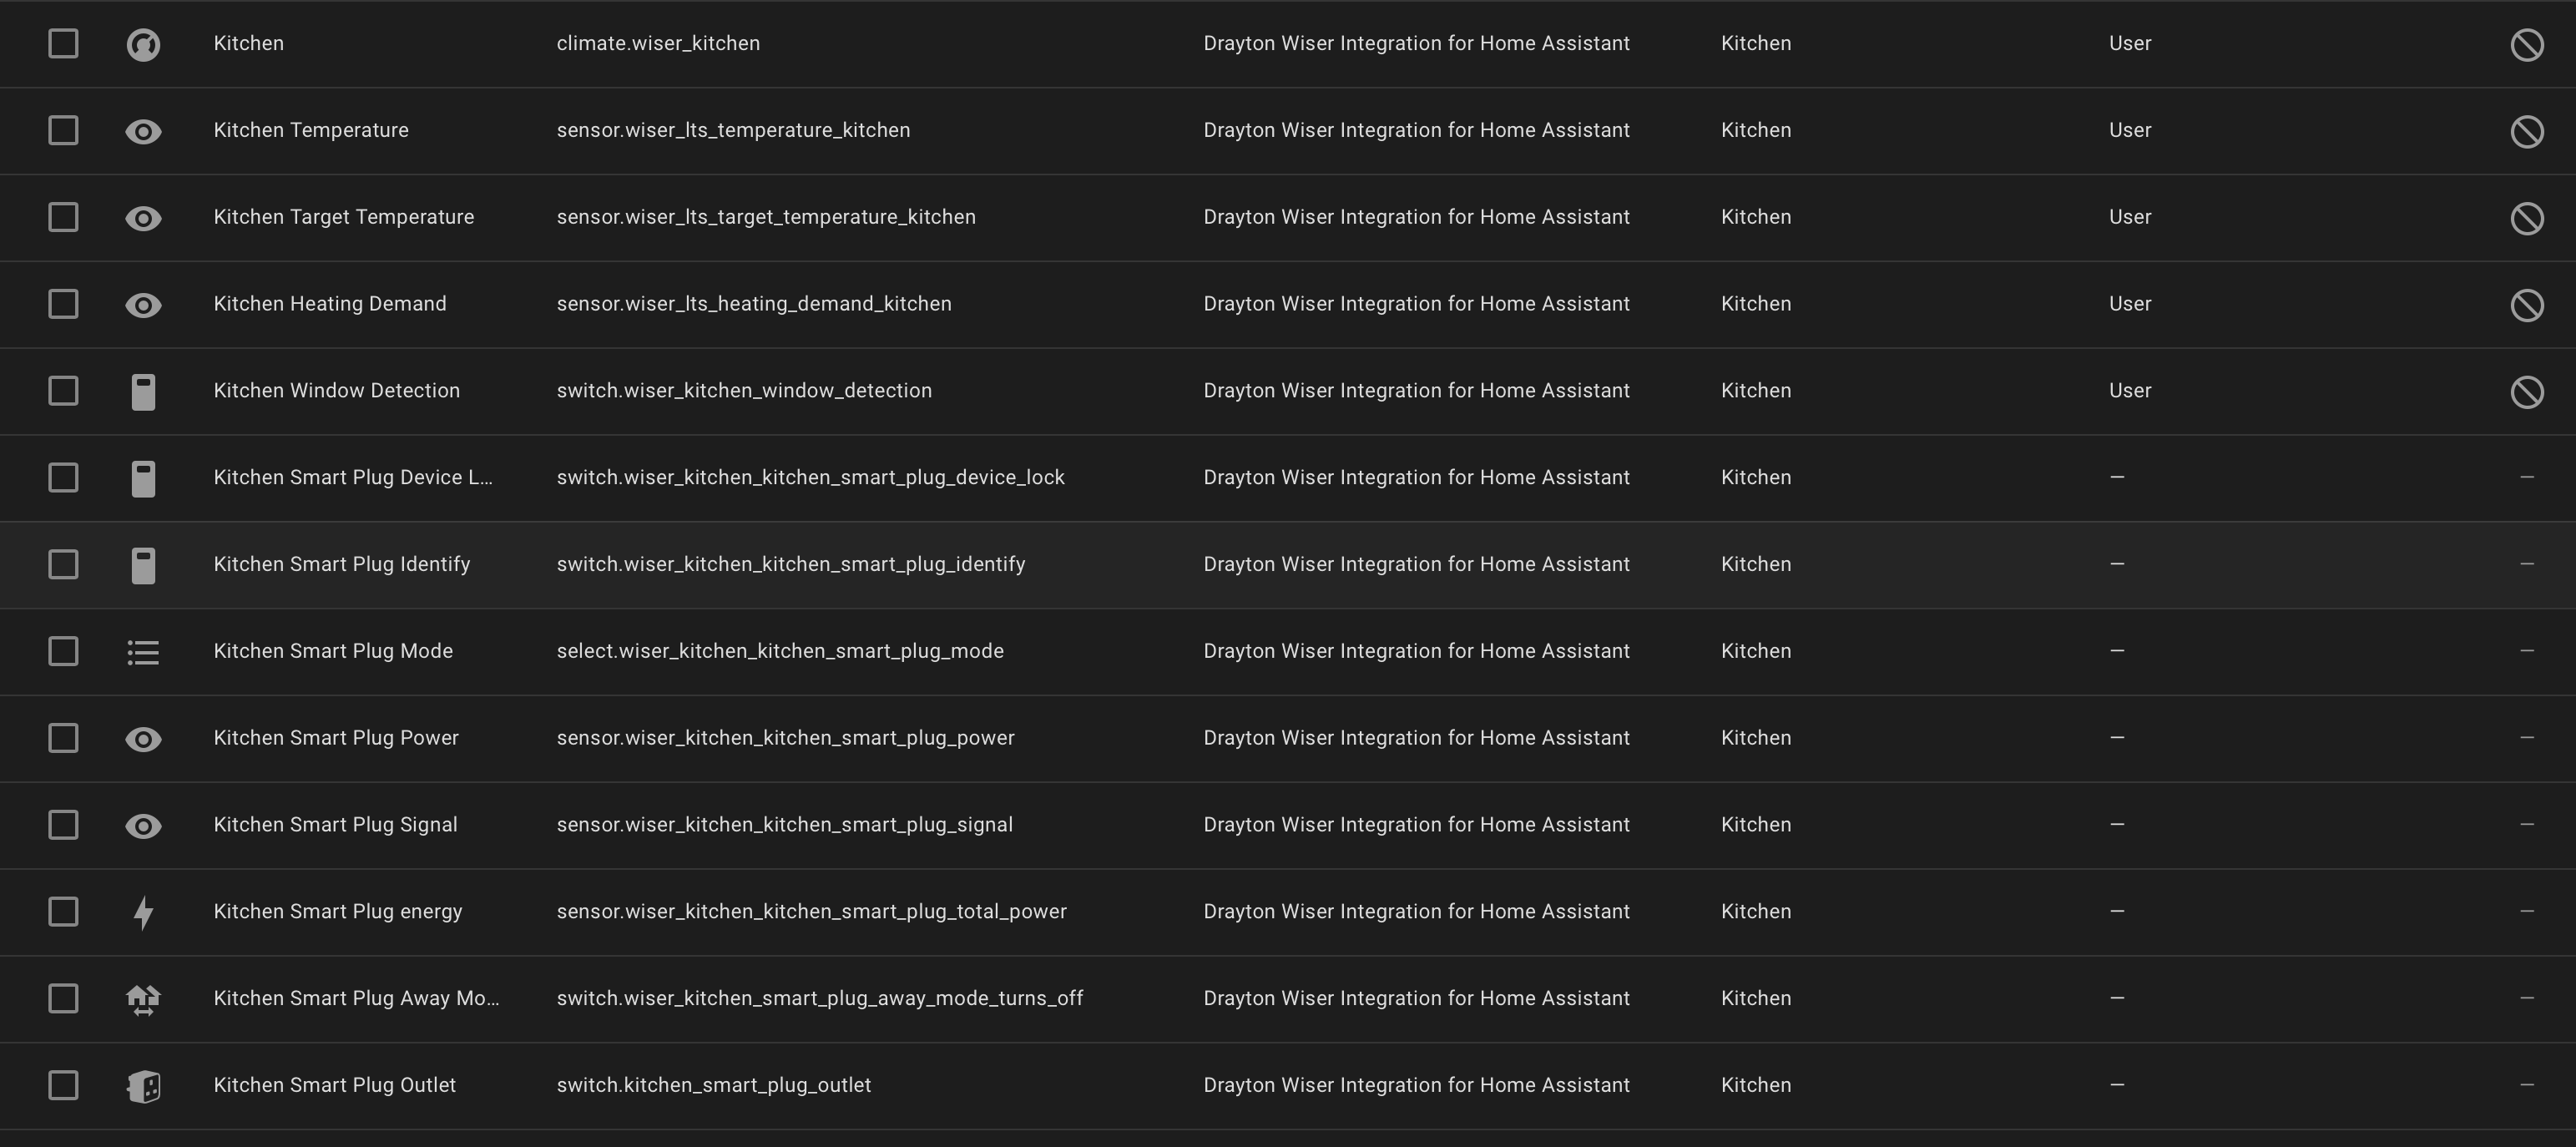This screenshot has width=2576, height=1147.
Task: Click the switch icon for Kitchen Window Detection
Action: [x=143, y=391]
